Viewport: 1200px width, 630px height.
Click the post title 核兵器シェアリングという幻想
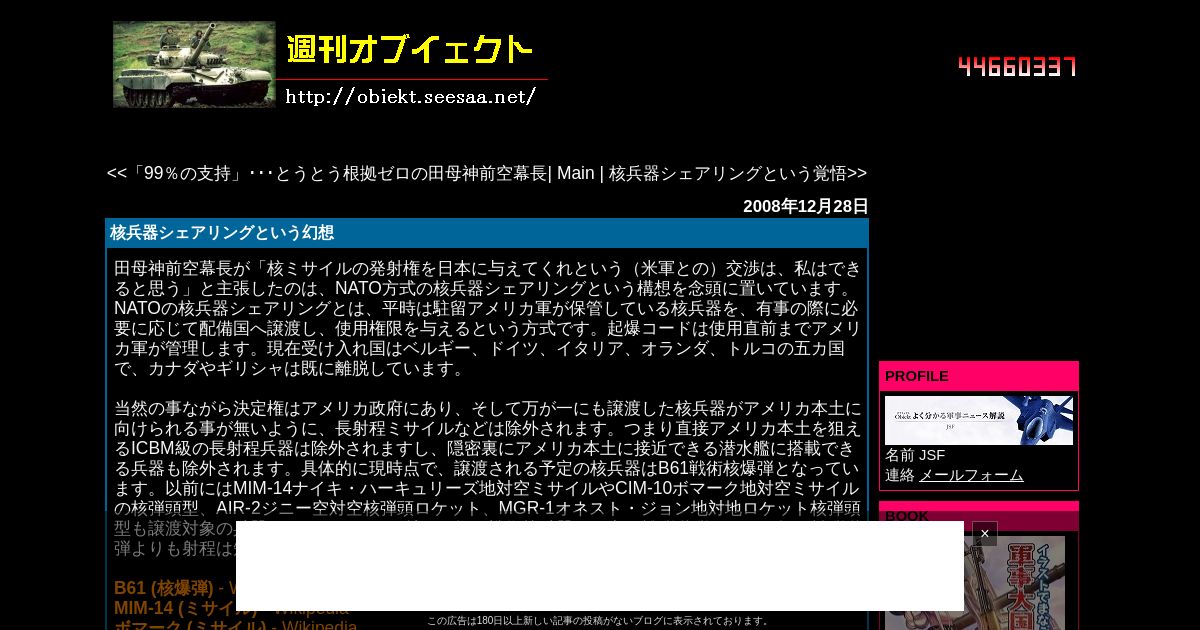222,233
